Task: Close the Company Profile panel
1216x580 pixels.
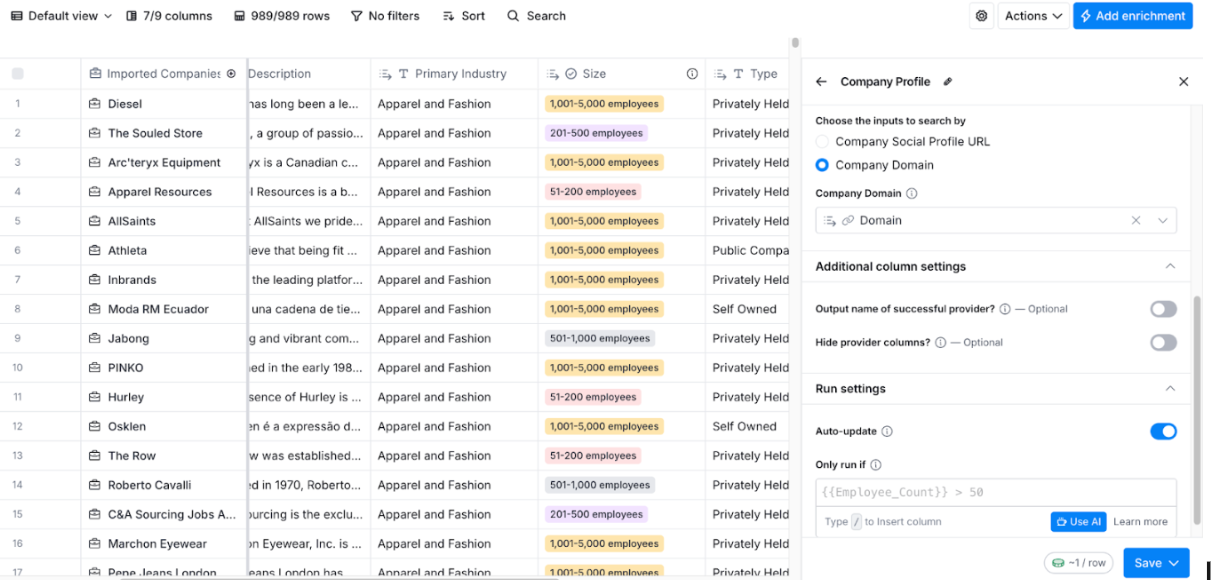Action: [1184, 82]
